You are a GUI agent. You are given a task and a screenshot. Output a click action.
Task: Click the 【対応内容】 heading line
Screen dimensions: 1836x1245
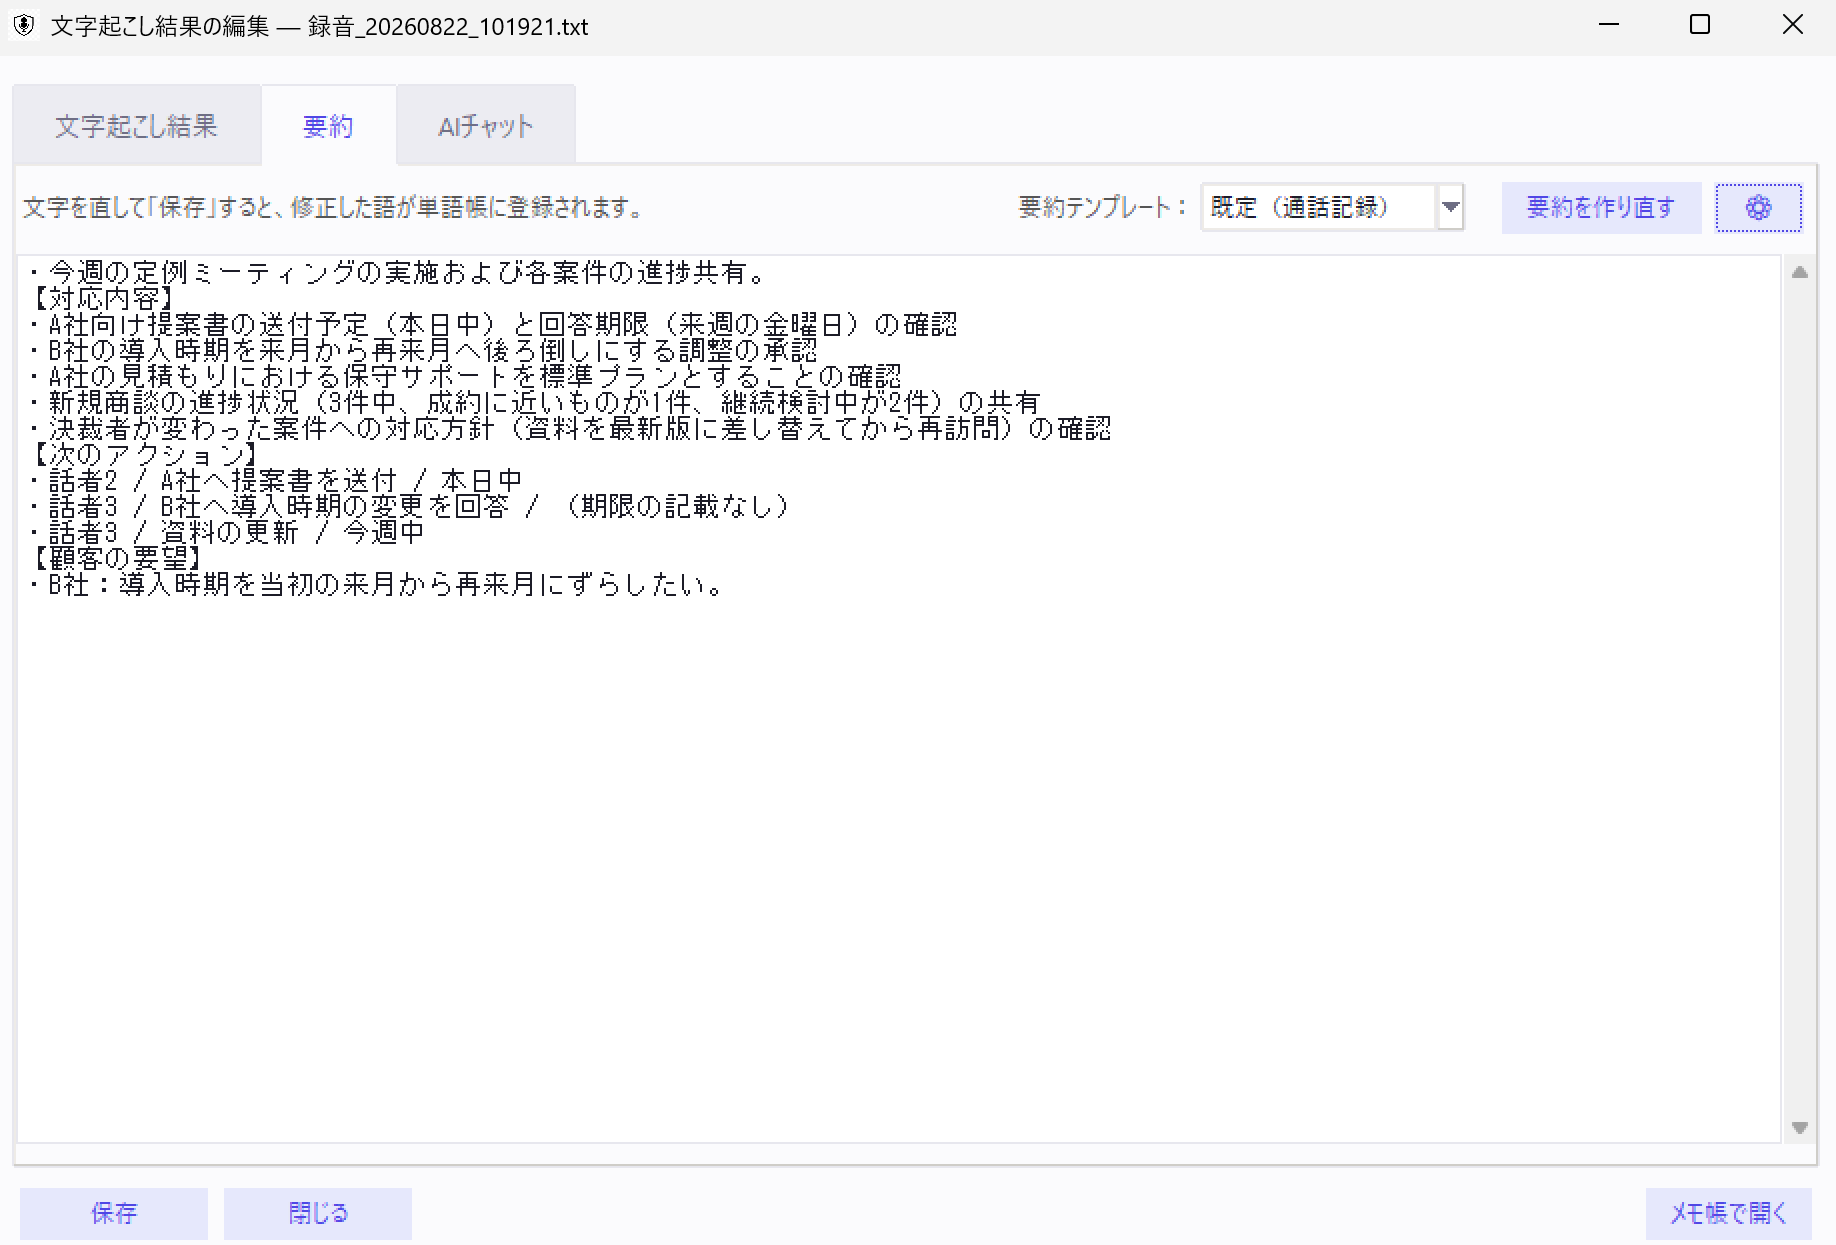(102, 298)
